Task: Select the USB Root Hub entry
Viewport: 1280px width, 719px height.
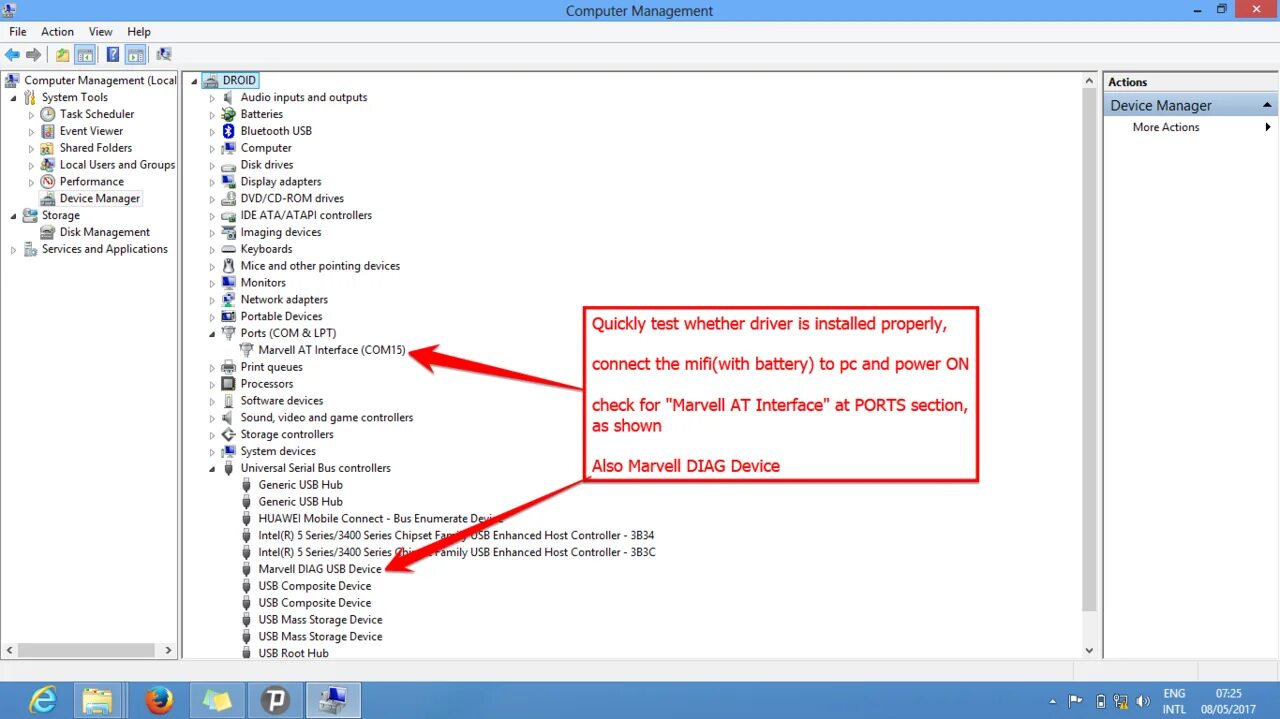Action: coord(293,653)
